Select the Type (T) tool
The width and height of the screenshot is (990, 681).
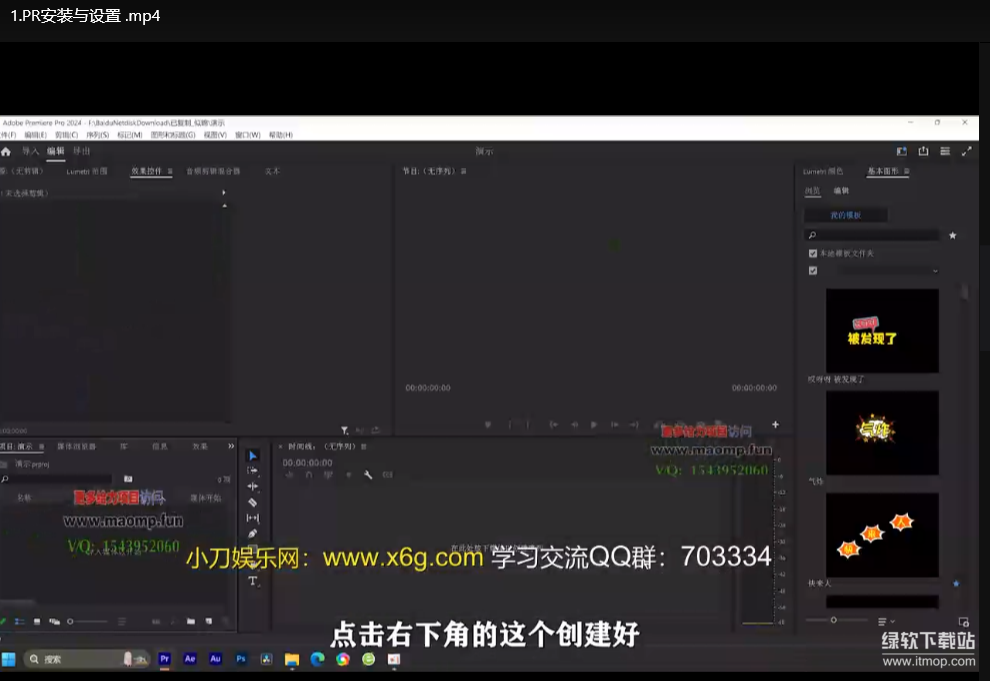253,581
